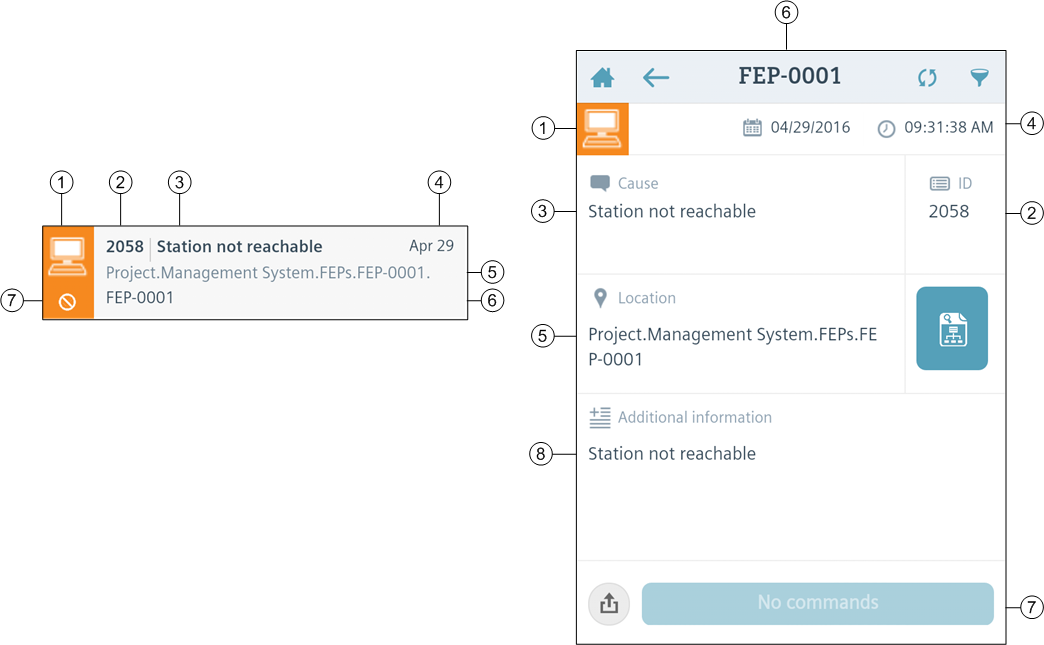The width and height of the screenshot is (1044, 645).
Task: Select the Cause field text
Action: tap(671, 212)
